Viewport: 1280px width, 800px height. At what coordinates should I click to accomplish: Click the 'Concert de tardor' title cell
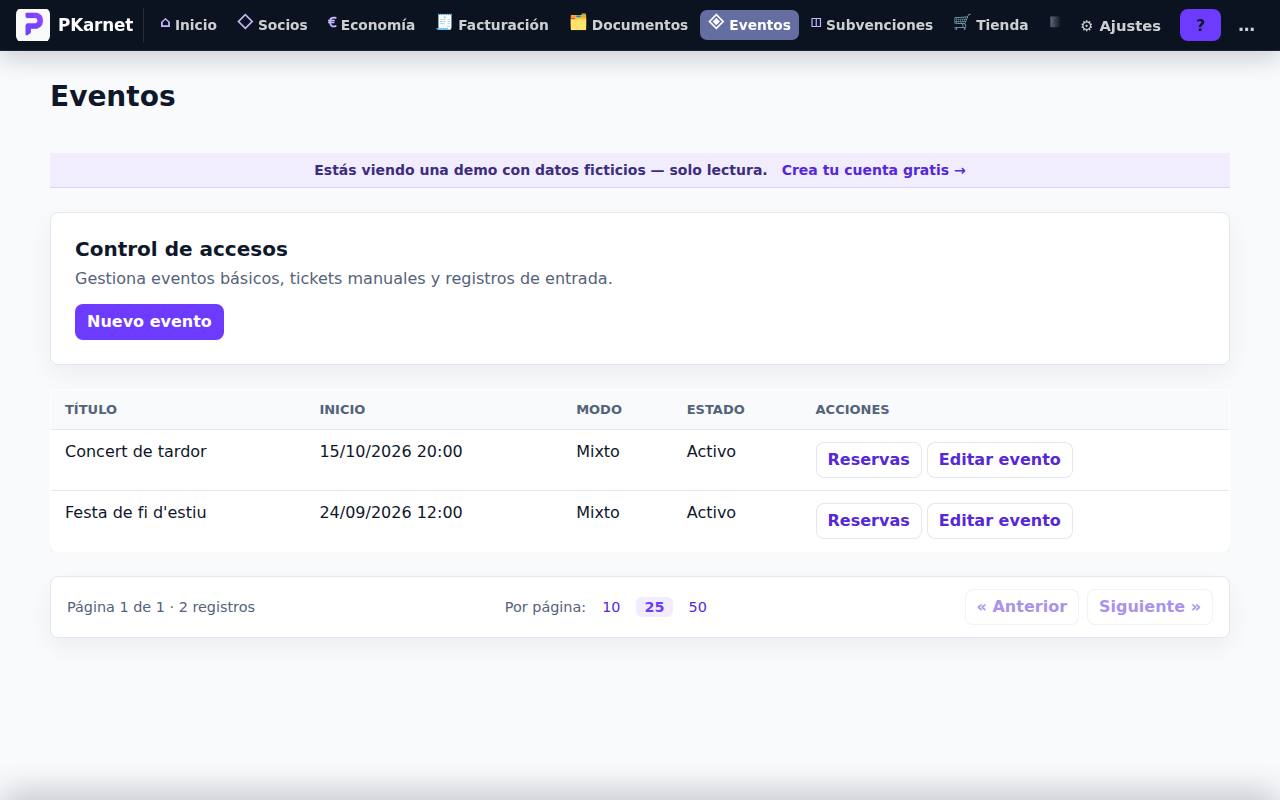tap(136, 452)
